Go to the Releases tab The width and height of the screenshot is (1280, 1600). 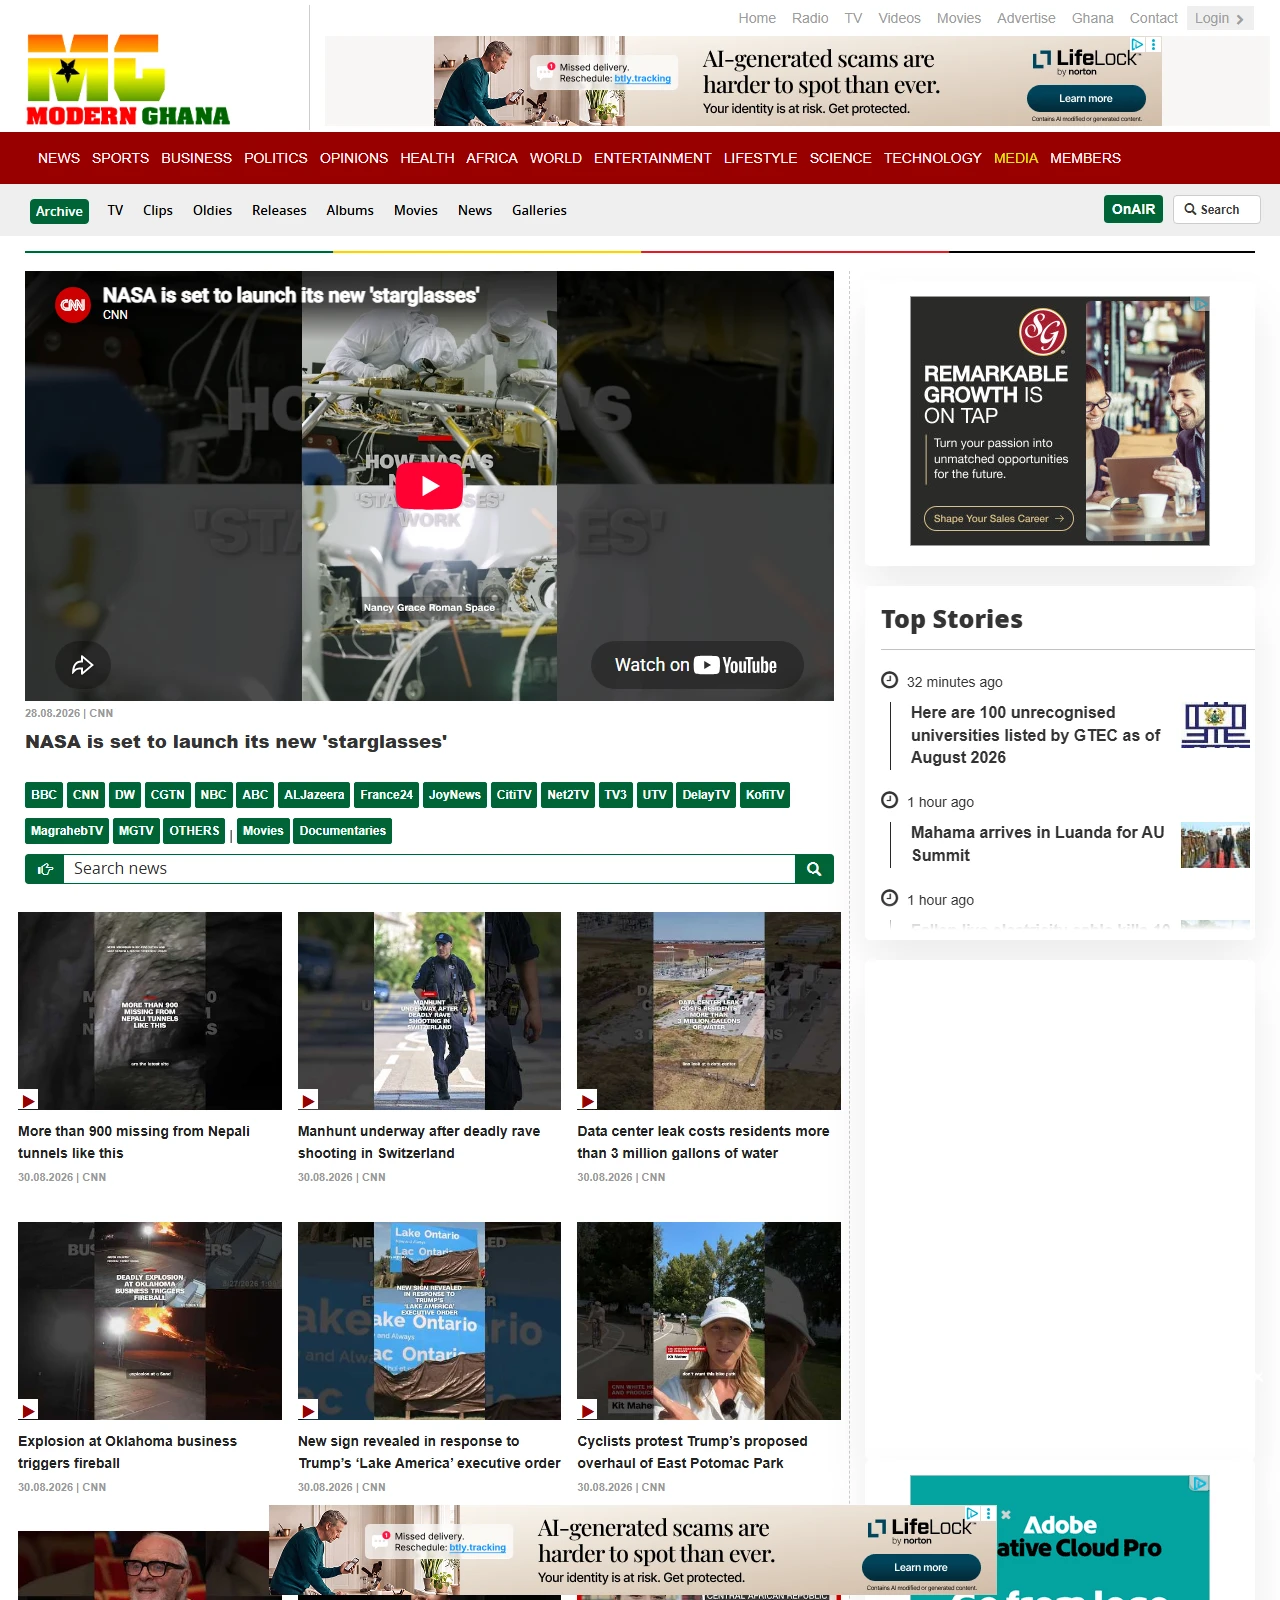279,210
